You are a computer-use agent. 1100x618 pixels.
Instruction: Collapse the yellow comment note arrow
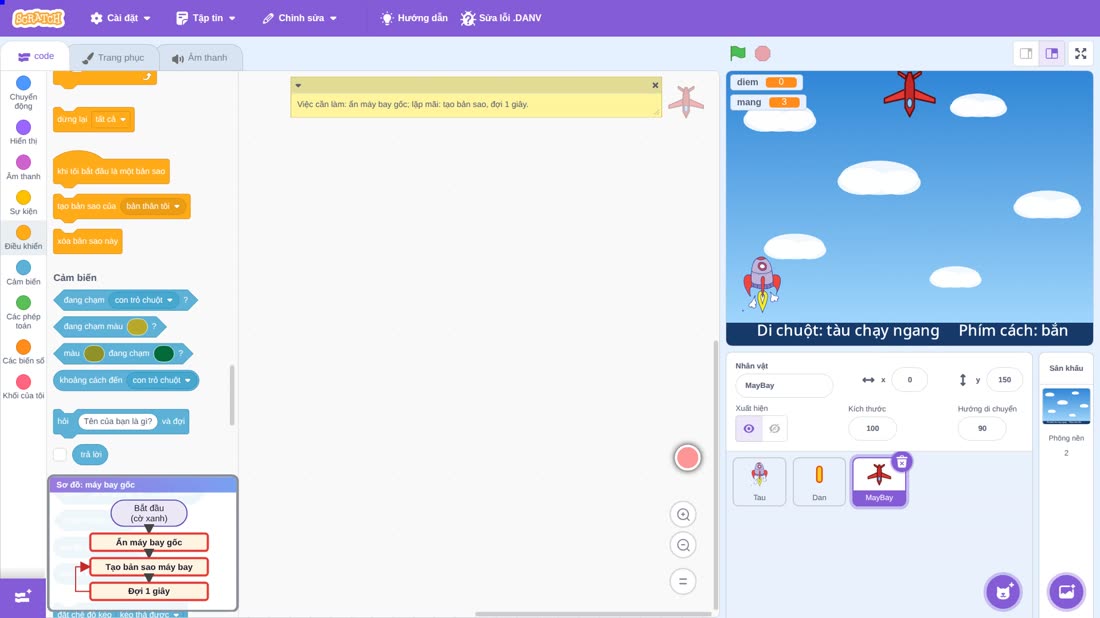pos(298,86)
